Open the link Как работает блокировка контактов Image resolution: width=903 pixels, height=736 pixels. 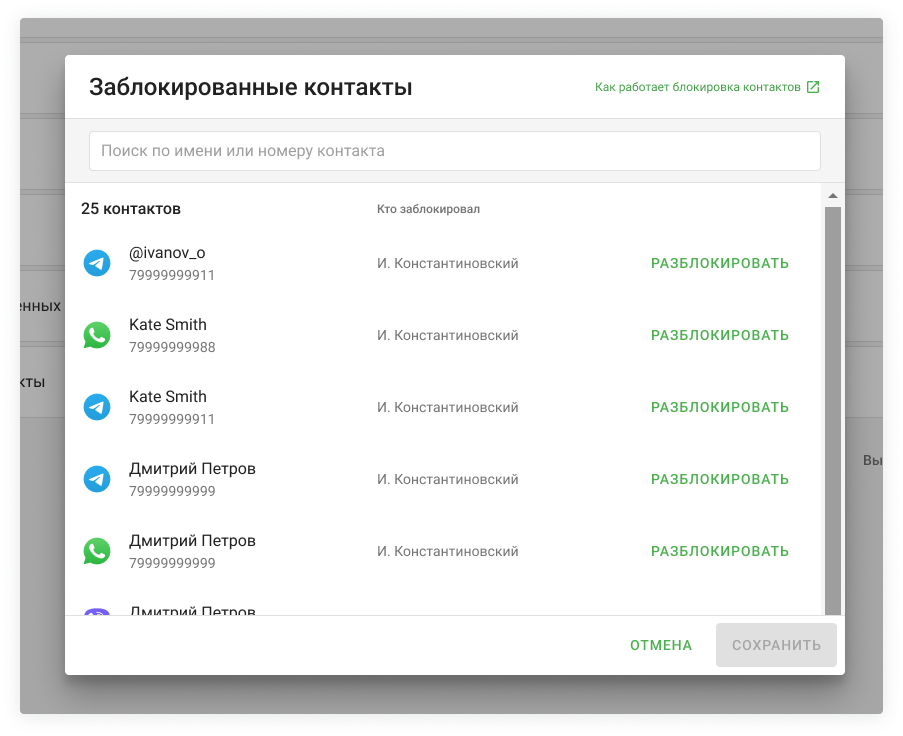[x=697, y=87]
